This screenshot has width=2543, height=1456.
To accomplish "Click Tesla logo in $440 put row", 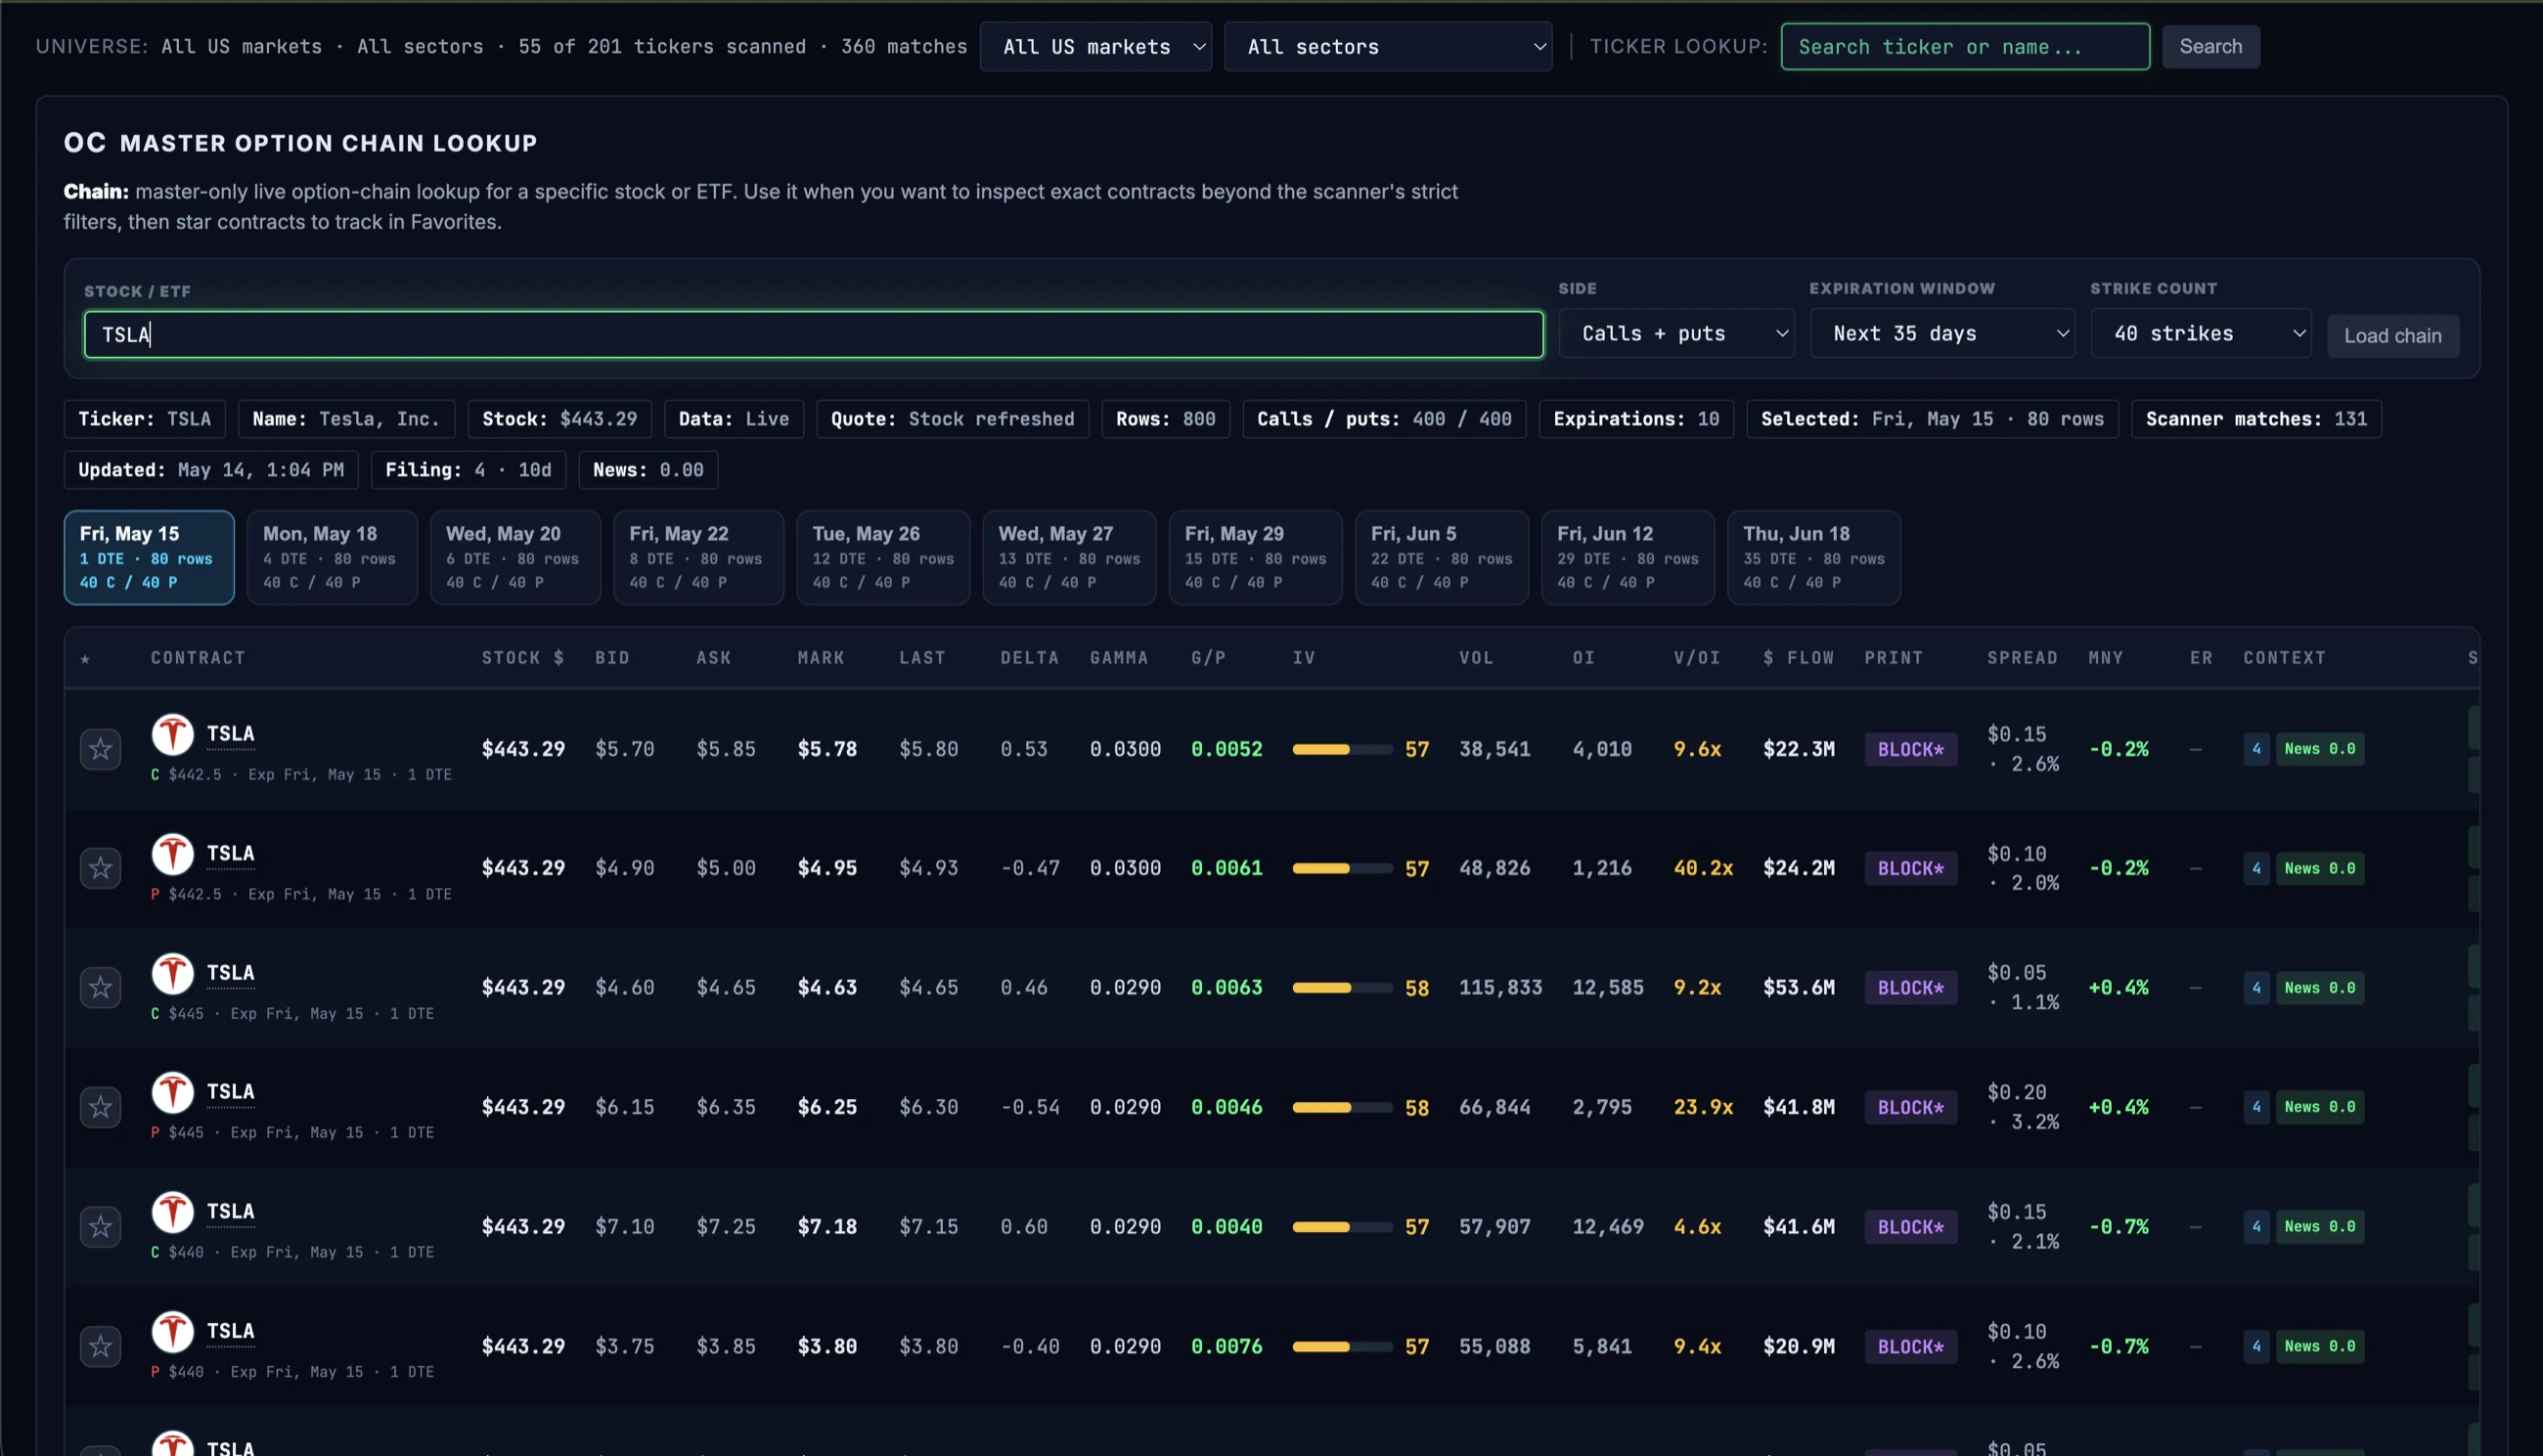I will [x=172, y=1332].
